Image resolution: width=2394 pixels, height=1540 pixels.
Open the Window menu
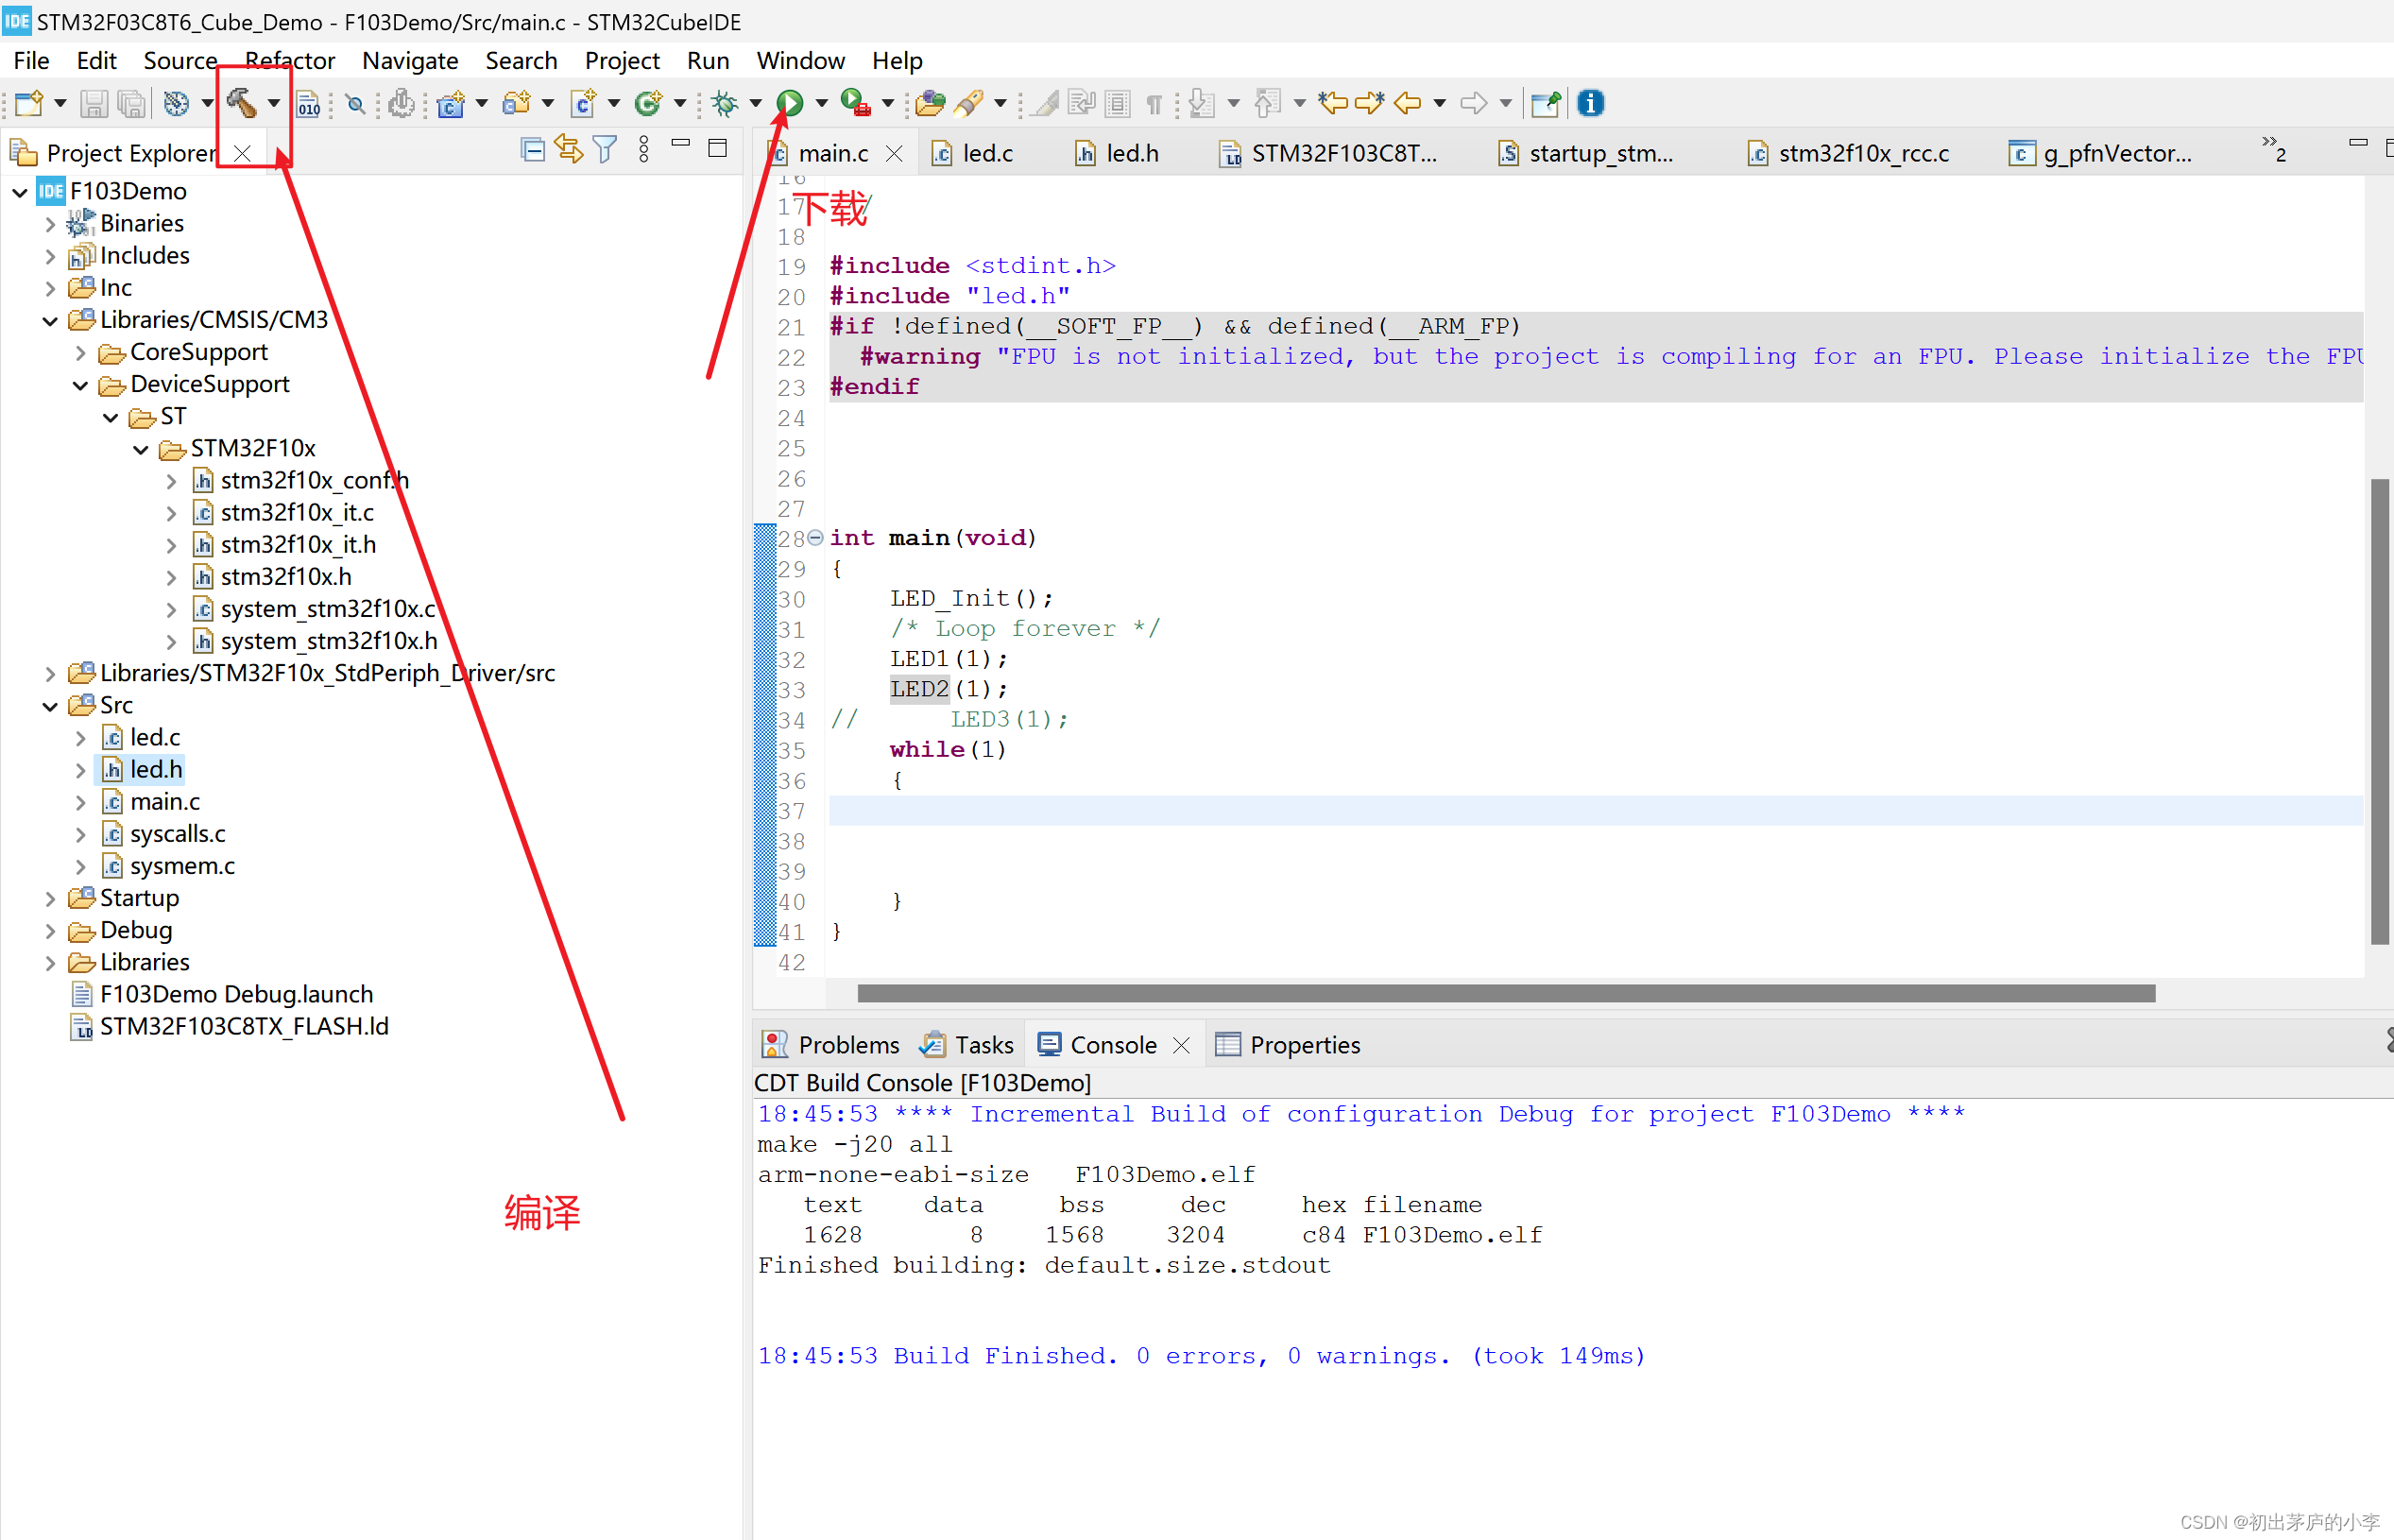(x=800, y=61)
